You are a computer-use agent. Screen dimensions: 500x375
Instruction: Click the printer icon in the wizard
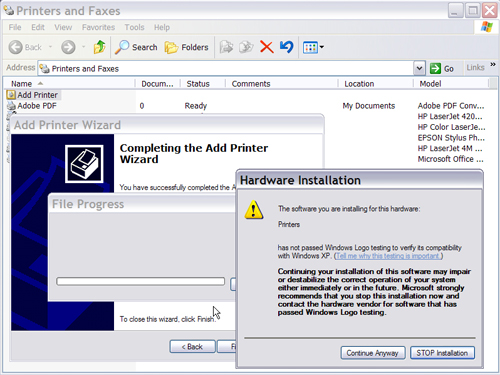(x=84, y=164)
